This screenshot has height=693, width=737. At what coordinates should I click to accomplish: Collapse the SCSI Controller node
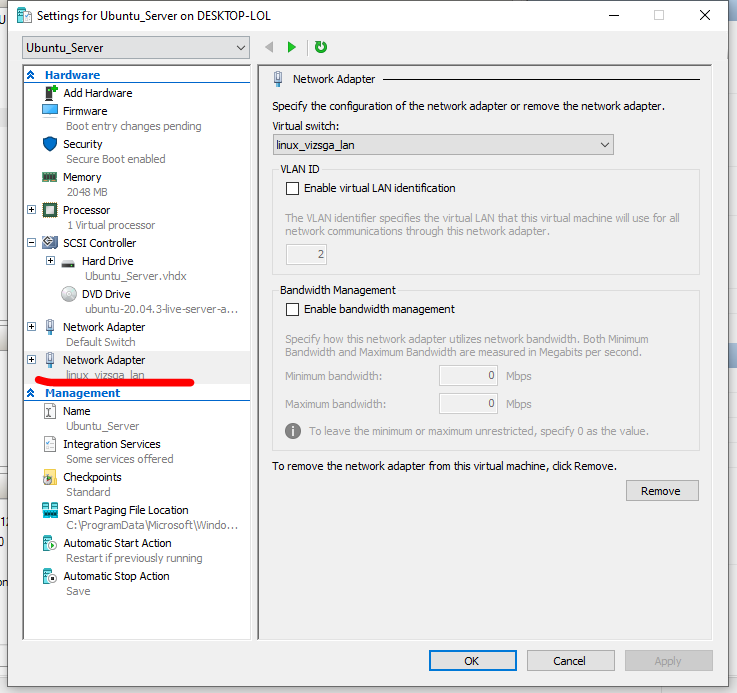(32, 243)
